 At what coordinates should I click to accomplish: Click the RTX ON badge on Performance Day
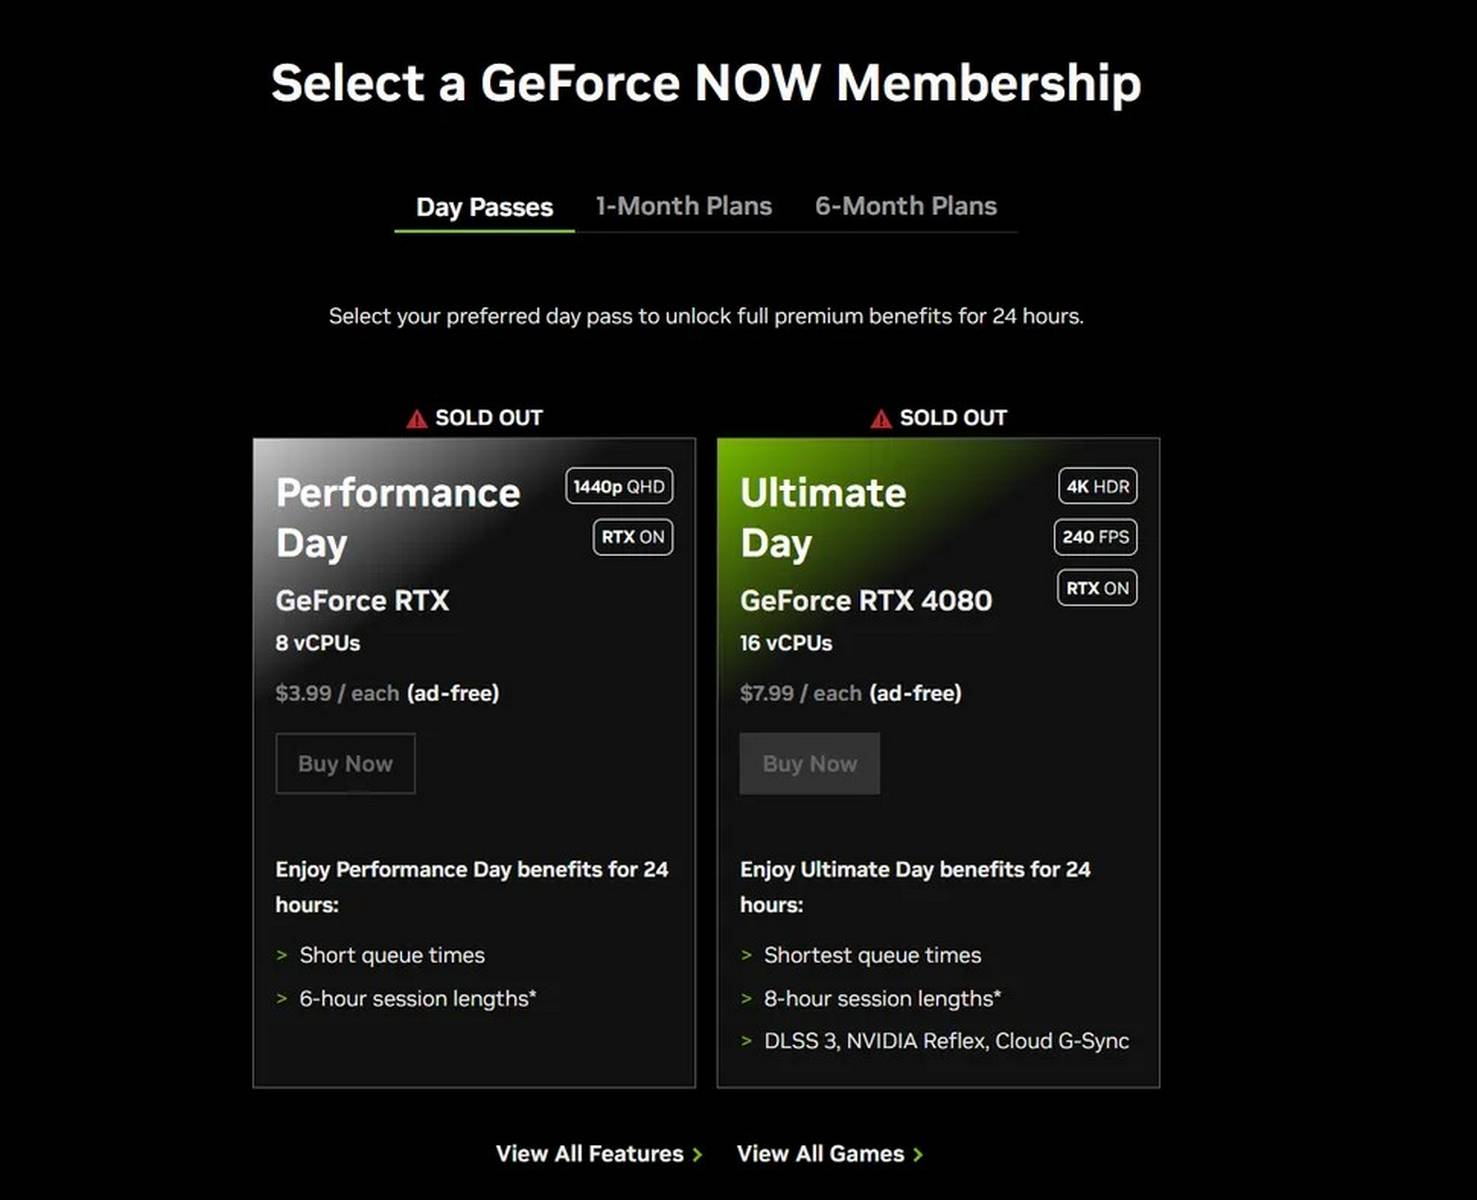pyautogui.click(x=631, y=537)
